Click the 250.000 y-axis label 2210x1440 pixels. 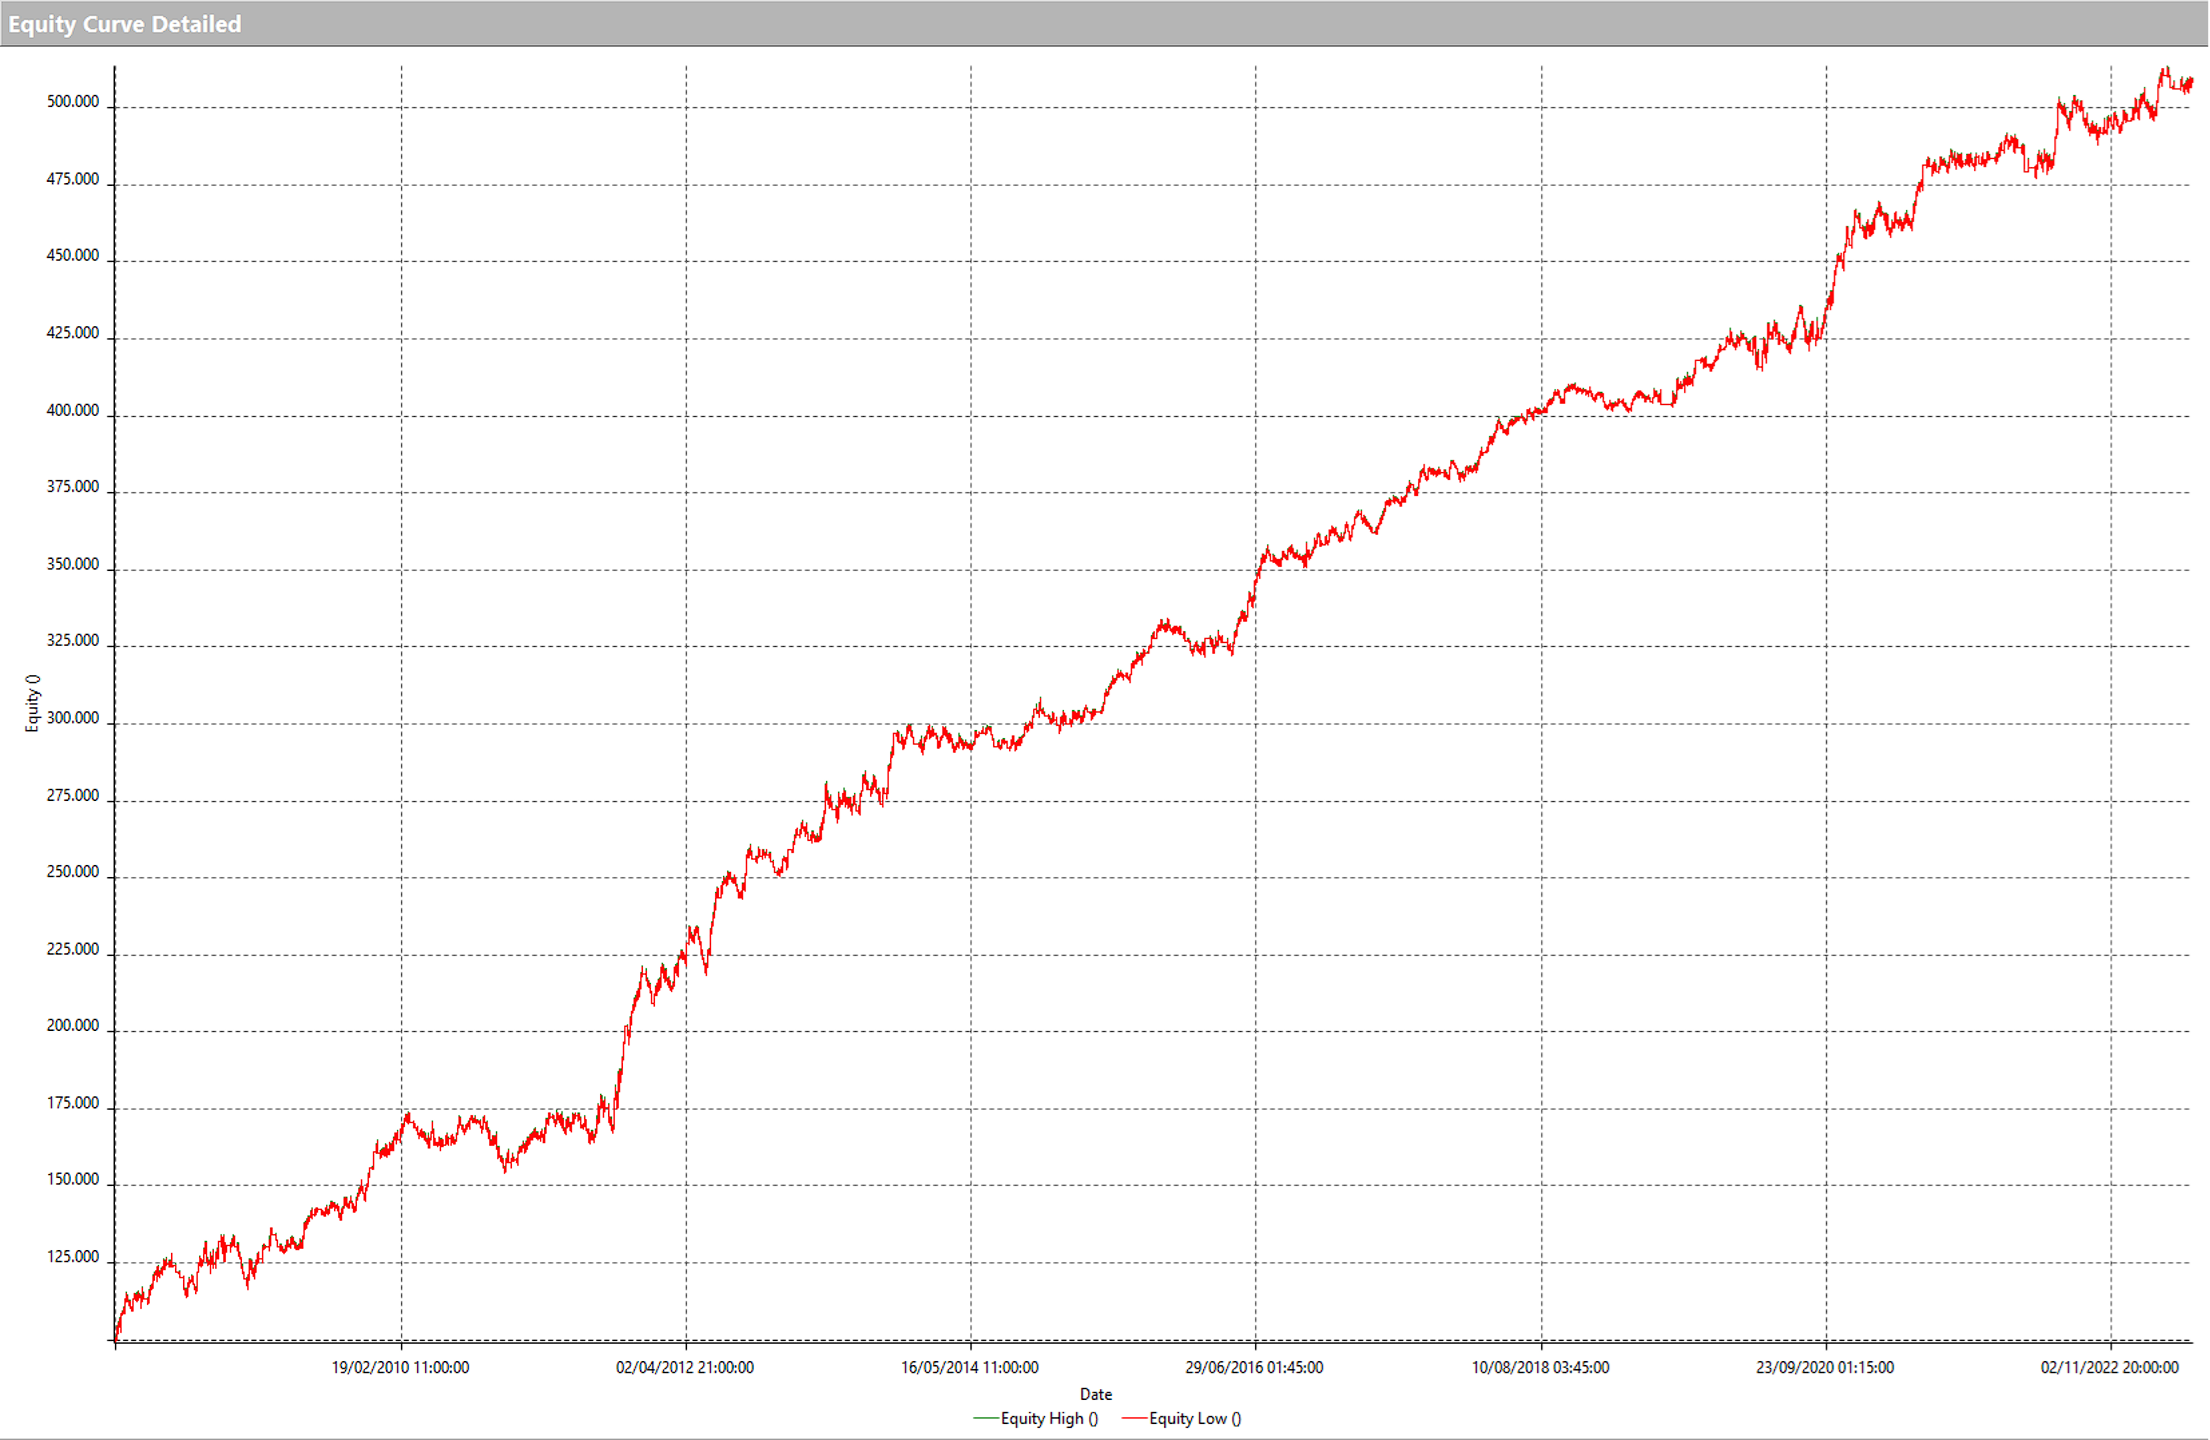pos(73,872)
